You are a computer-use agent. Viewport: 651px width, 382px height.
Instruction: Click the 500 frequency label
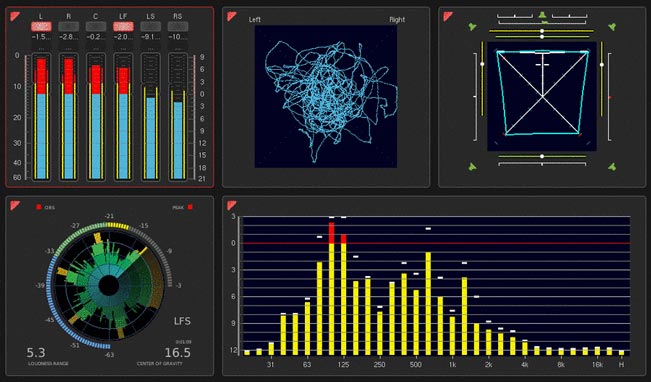point(416,365)
